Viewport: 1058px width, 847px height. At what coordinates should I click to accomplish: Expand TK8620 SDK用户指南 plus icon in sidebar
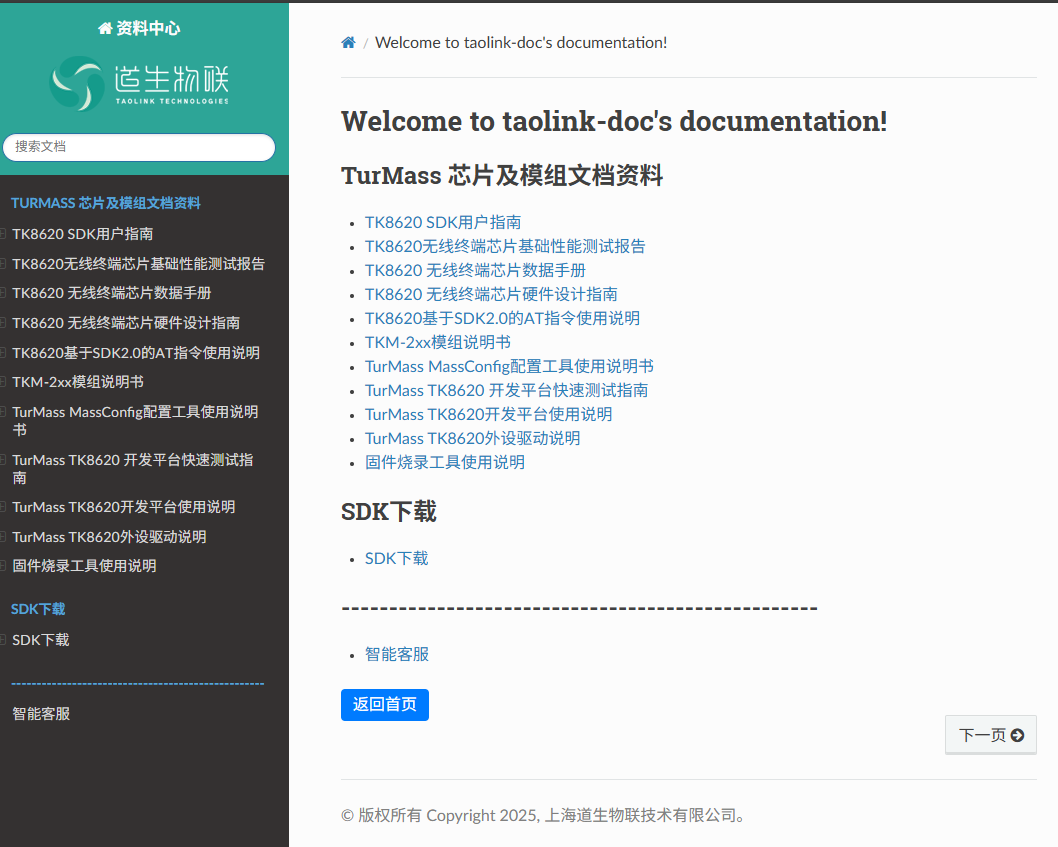[x=3, y=234]
